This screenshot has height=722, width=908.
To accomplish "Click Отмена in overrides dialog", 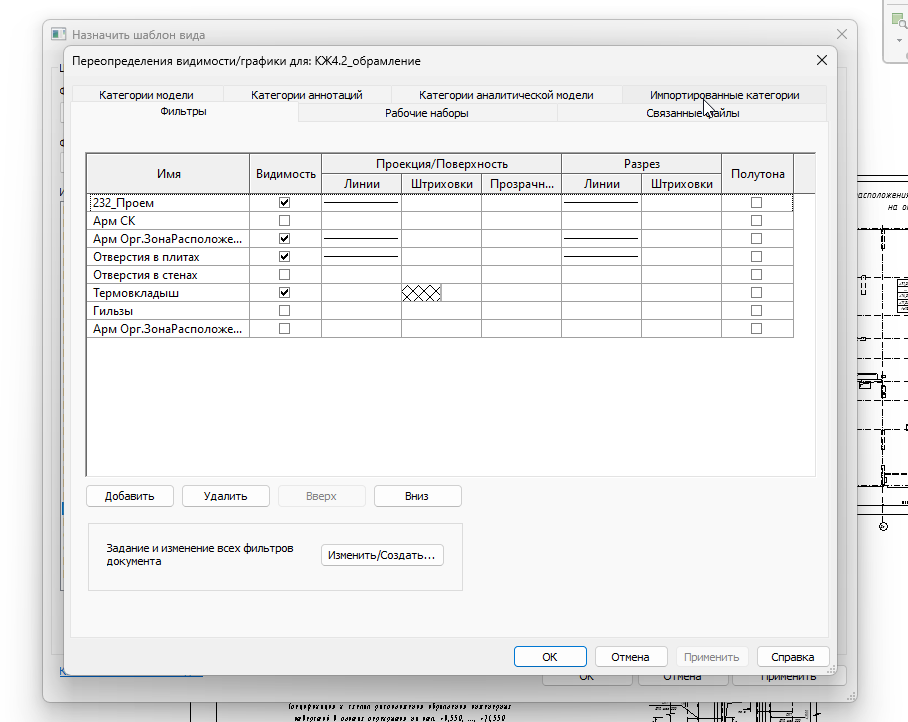I will tap(631, 657).
